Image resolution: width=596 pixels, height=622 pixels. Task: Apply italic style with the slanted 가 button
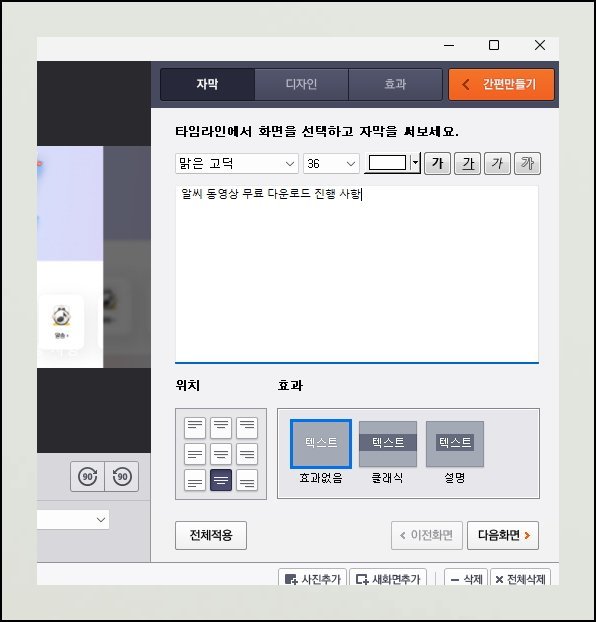[497, 163]
